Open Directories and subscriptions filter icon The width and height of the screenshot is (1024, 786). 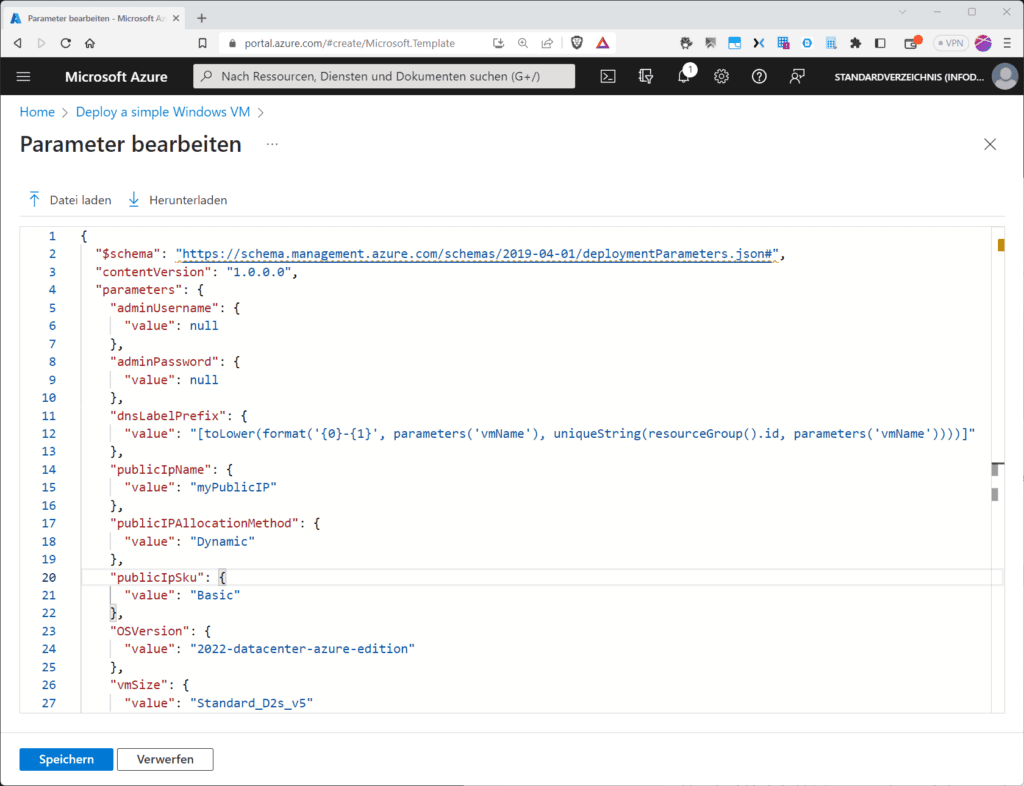pos(645,76)
